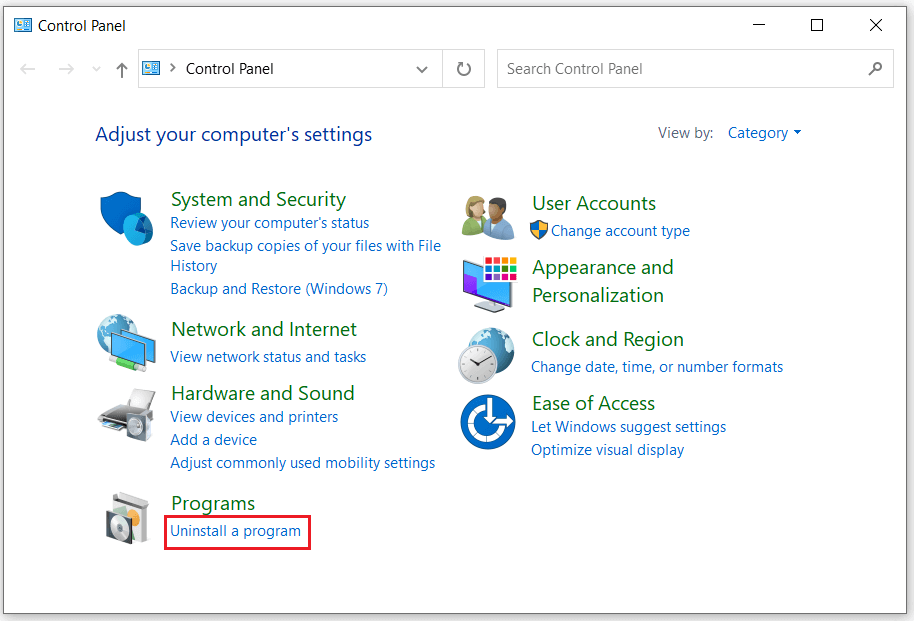Click the Control Panel breadcrumb in address bar

(x=230, y=69)
